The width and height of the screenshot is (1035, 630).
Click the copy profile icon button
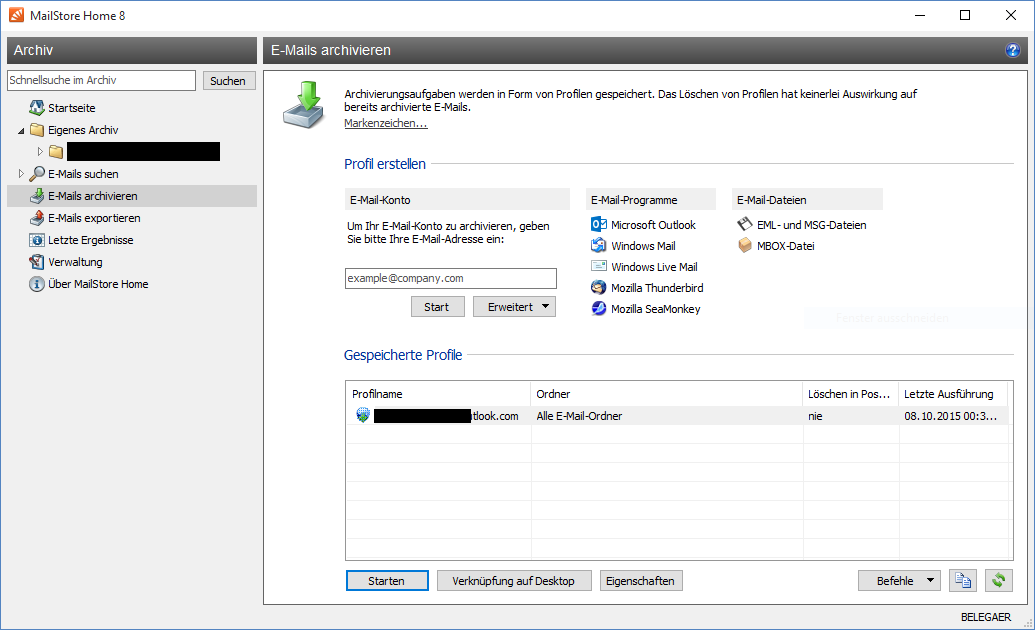(963, 581)
